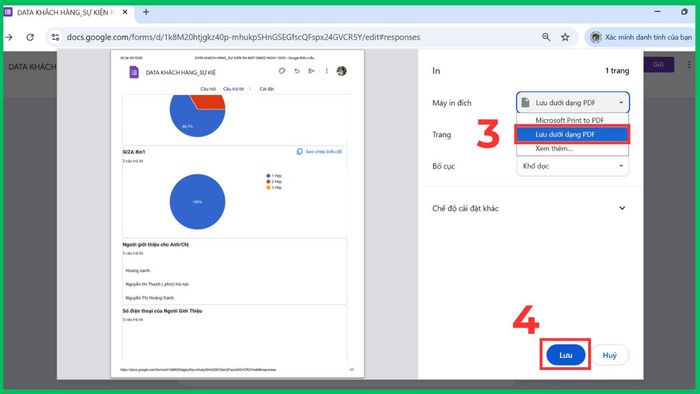Screen dimensions: 700x394
Task: Click the Người giới thiệu cho Anh/Chị heading
Action: pos(155,245)
